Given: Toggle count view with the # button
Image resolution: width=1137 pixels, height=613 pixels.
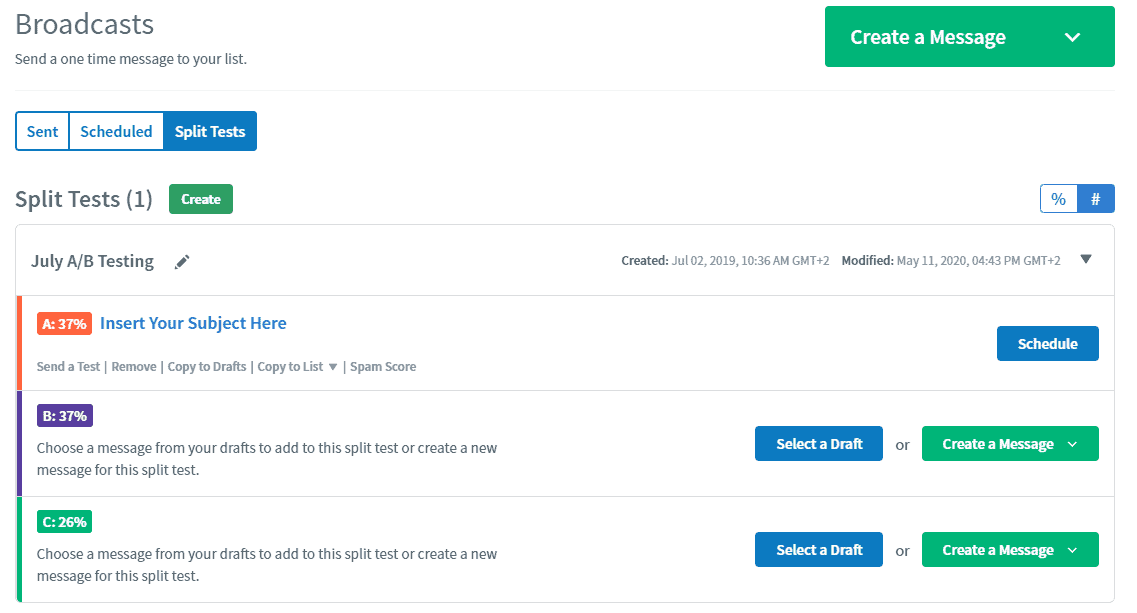Looking at the screenshot, I should pos(1096,198).
